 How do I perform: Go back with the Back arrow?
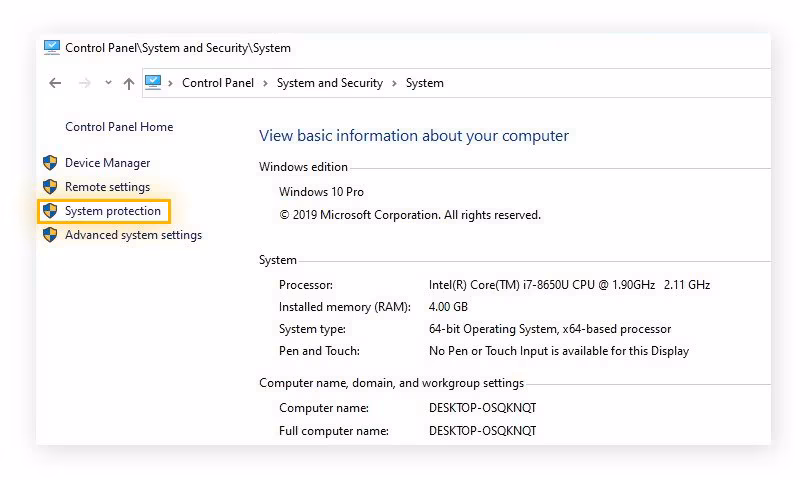[55, 83]
